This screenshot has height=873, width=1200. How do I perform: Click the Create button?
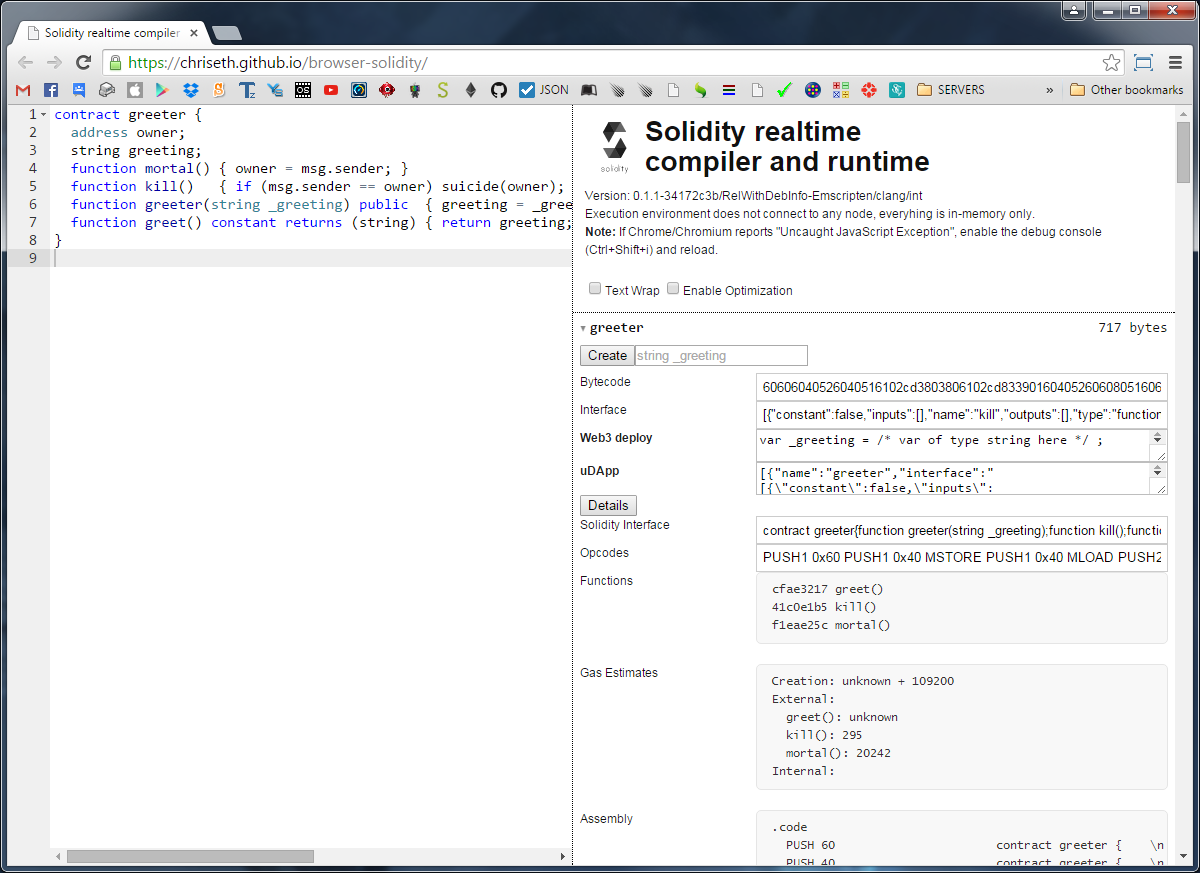point(607,356)
